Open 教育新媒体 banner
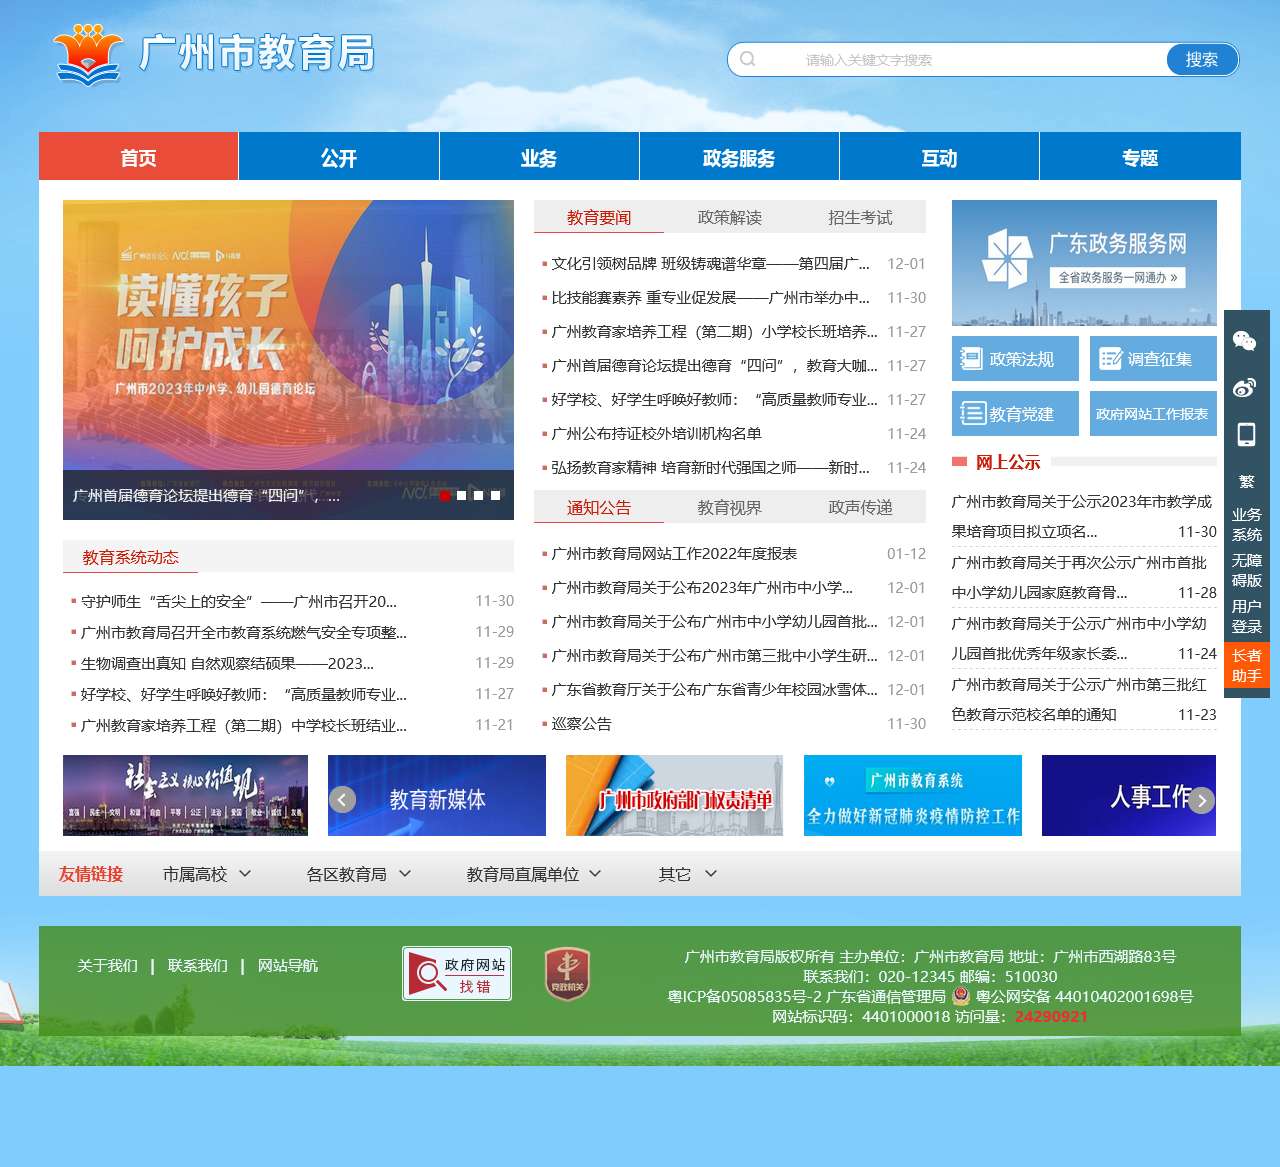 pyautogui.click(x=437, y=795)
